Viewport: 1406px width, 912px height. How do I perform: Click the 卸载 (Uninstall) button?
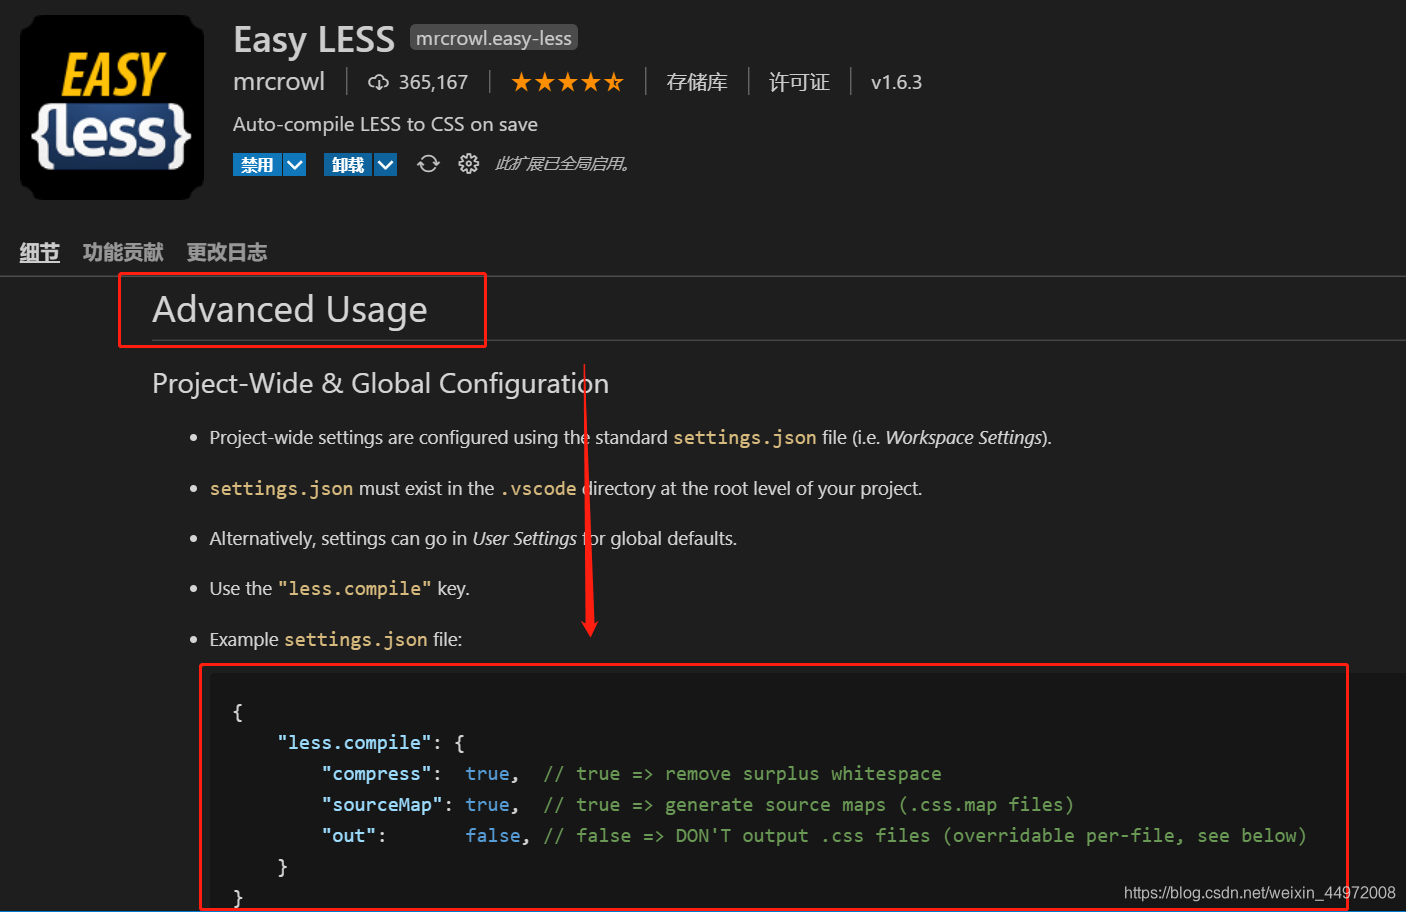click(x=348, y=164)
